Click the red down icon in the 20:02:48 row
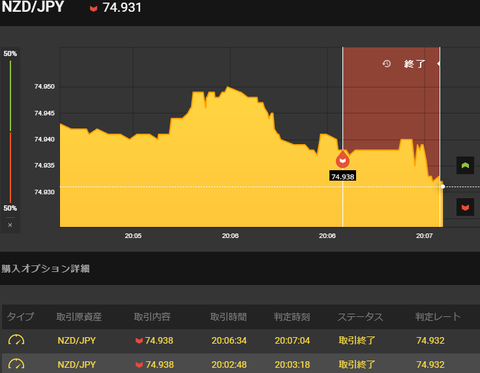The height and width of the screenshot is (373, 480). (x=139, y=365)
